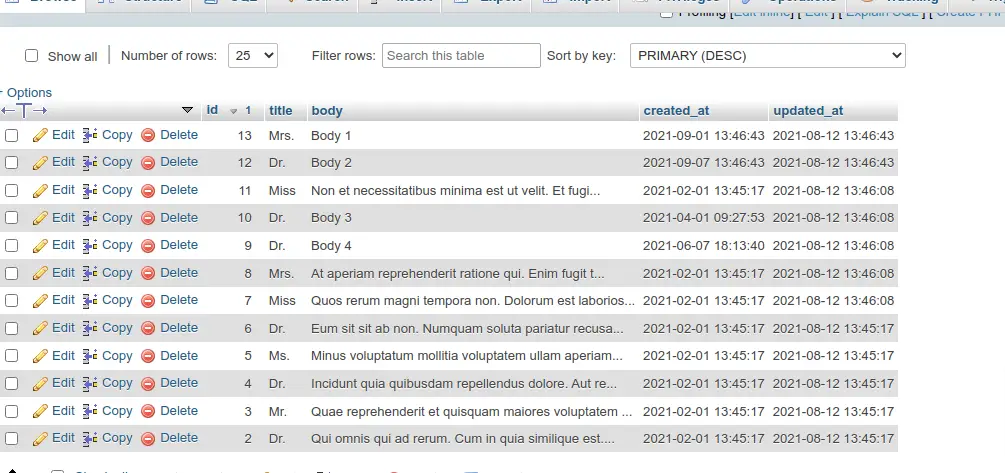Click the Edit pencil icon for row 9
Screen dimensions: 1005x473
click(x=40, y=246)
